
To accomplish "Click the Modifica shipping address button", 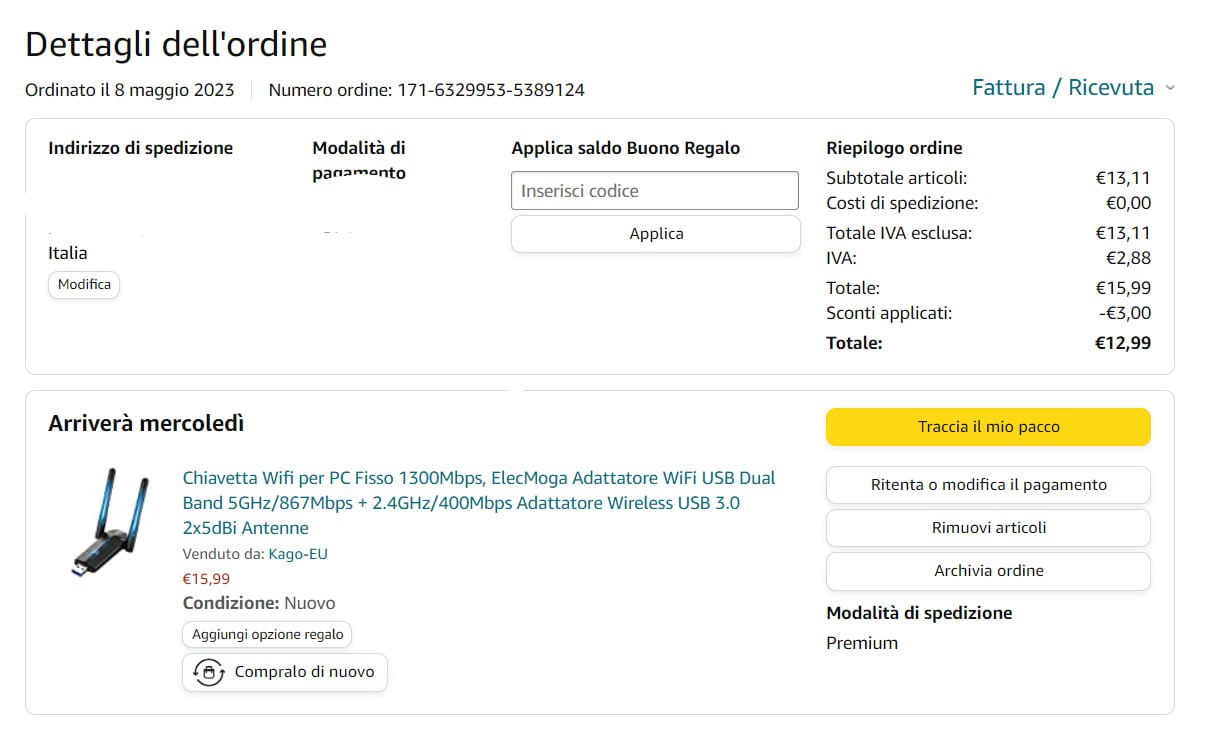I will coord(84,284).
